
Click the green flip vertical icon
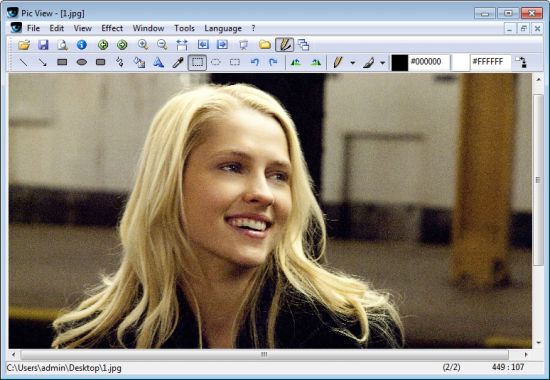pos(316,62)
